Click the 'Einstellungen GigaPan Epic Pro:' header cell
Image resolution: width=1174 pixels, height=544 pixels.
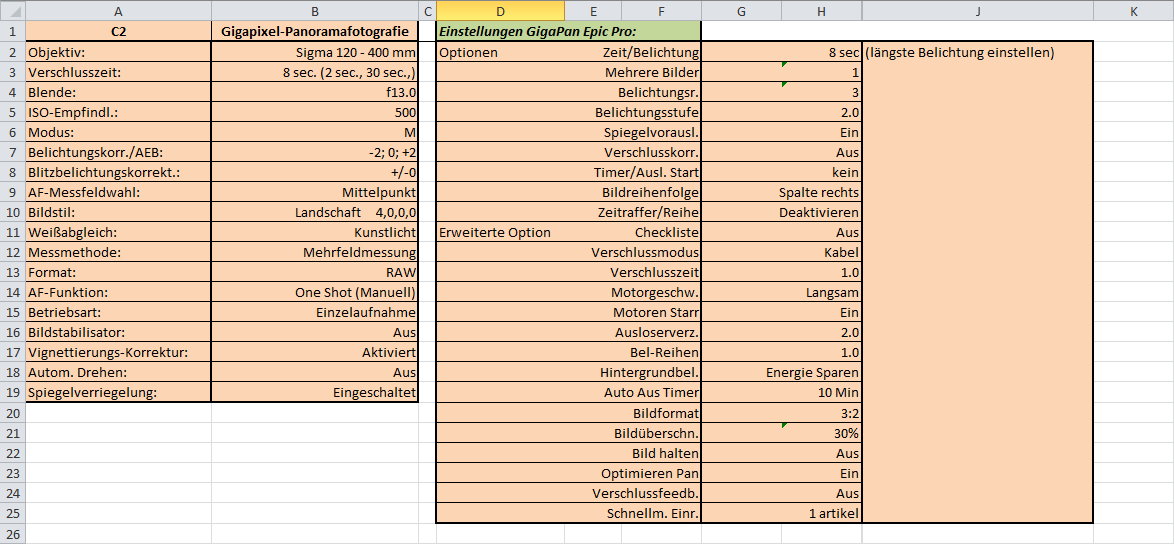tap(567, 31)
